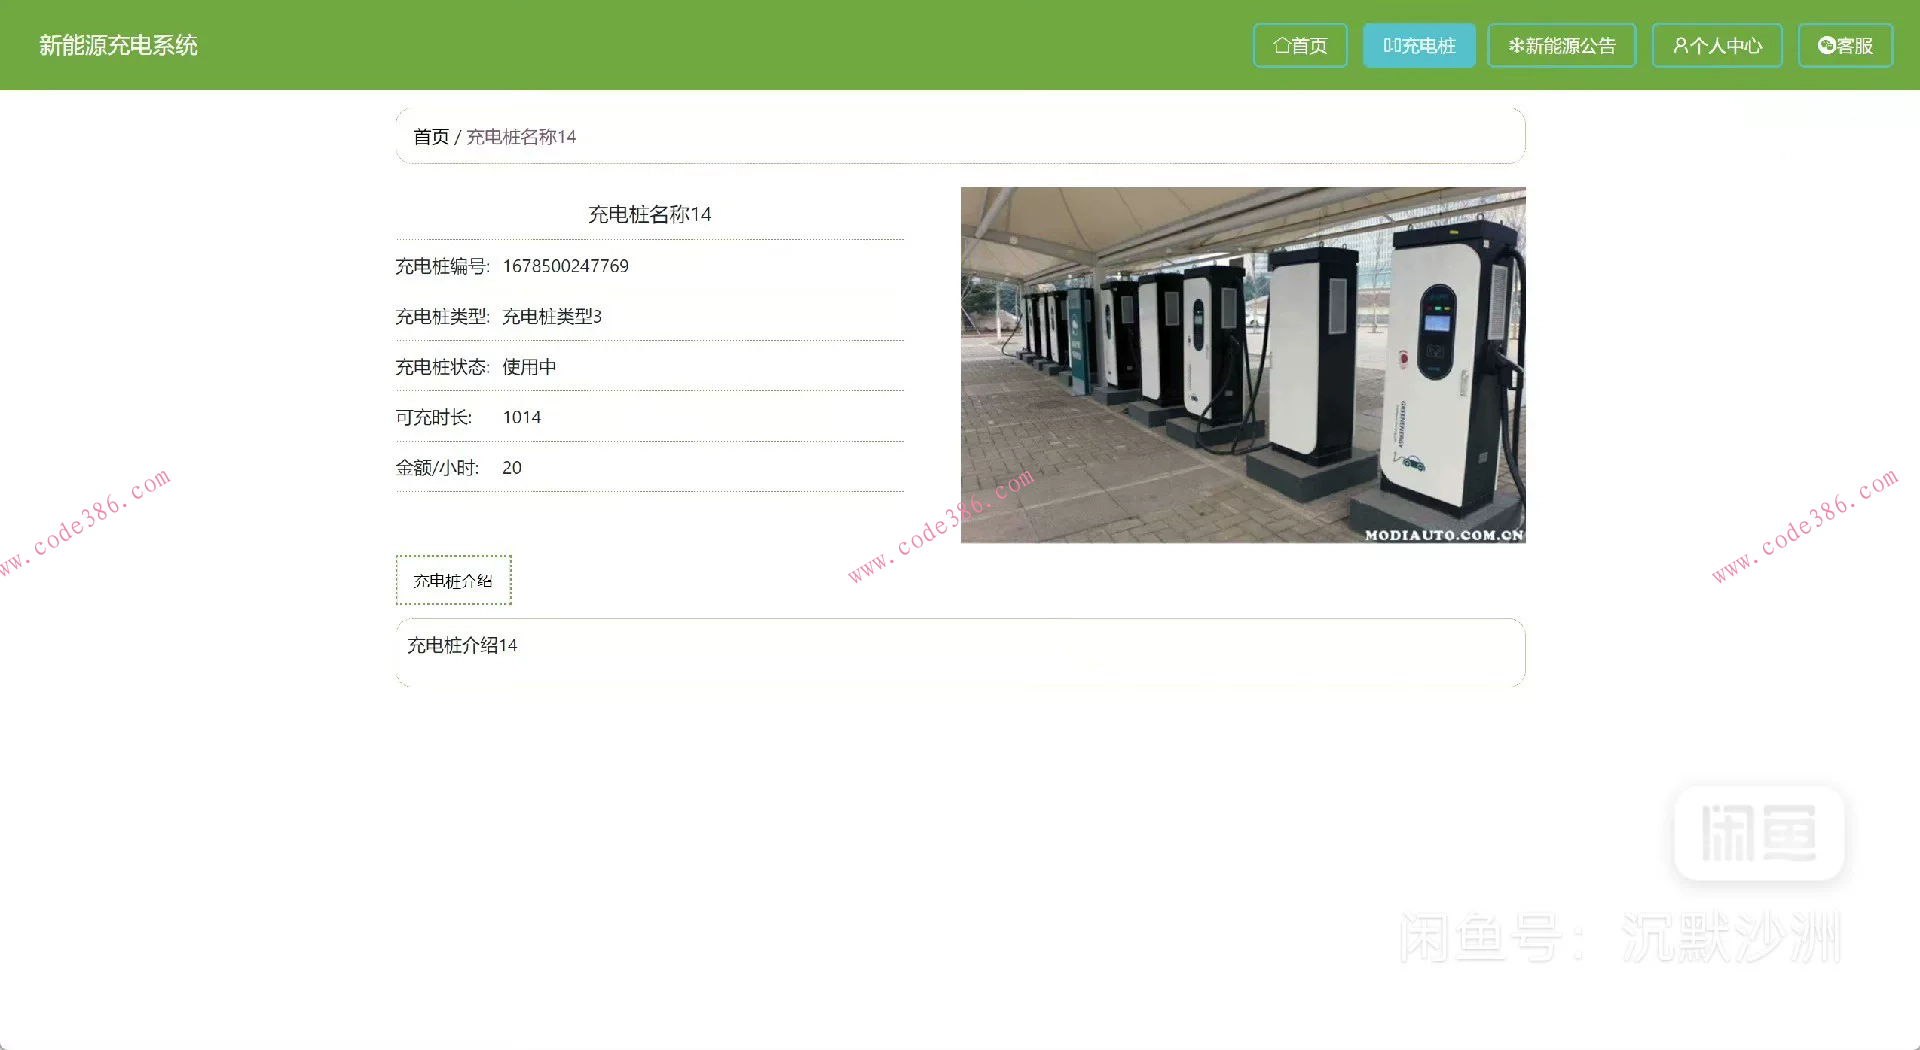Viewport: 1920px width, 1050px height.
Task: Open 个人中心 from the navigation bar
Action: (x=1716, y=45)
